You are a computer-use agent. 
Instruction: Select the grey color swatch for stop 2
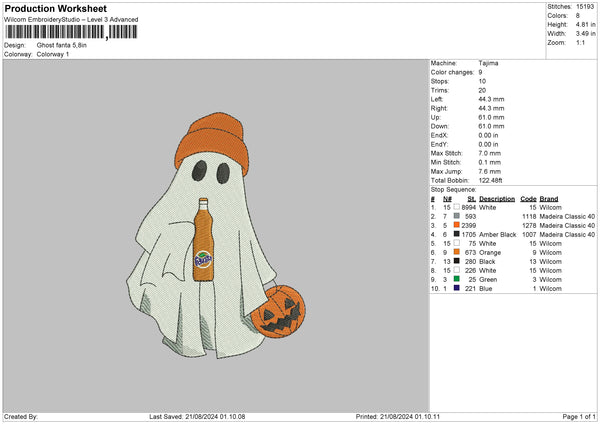[456, 216]
